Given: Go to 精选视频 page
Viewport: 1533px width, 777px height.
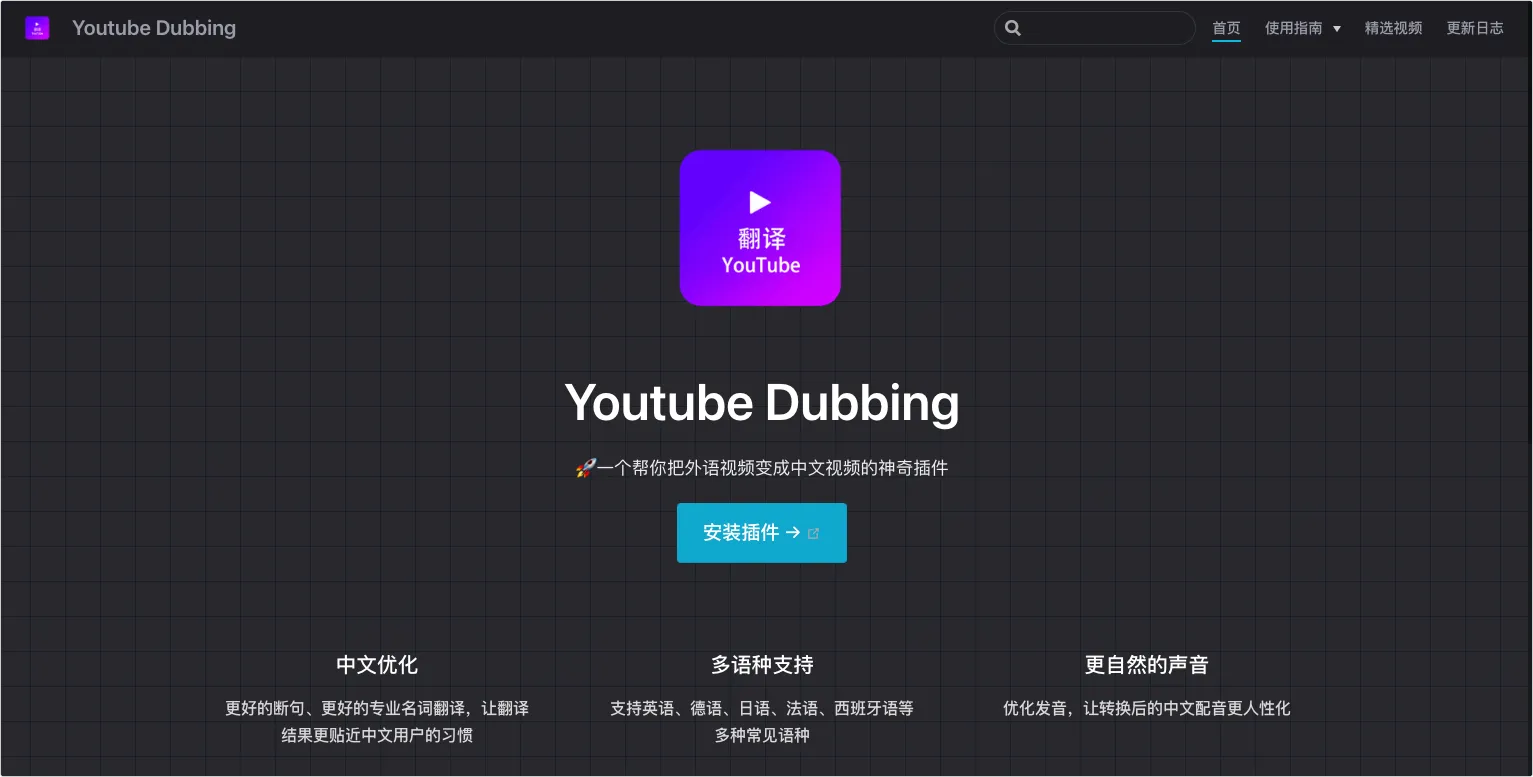Looking at the screenshot, I should (1393, 28).
